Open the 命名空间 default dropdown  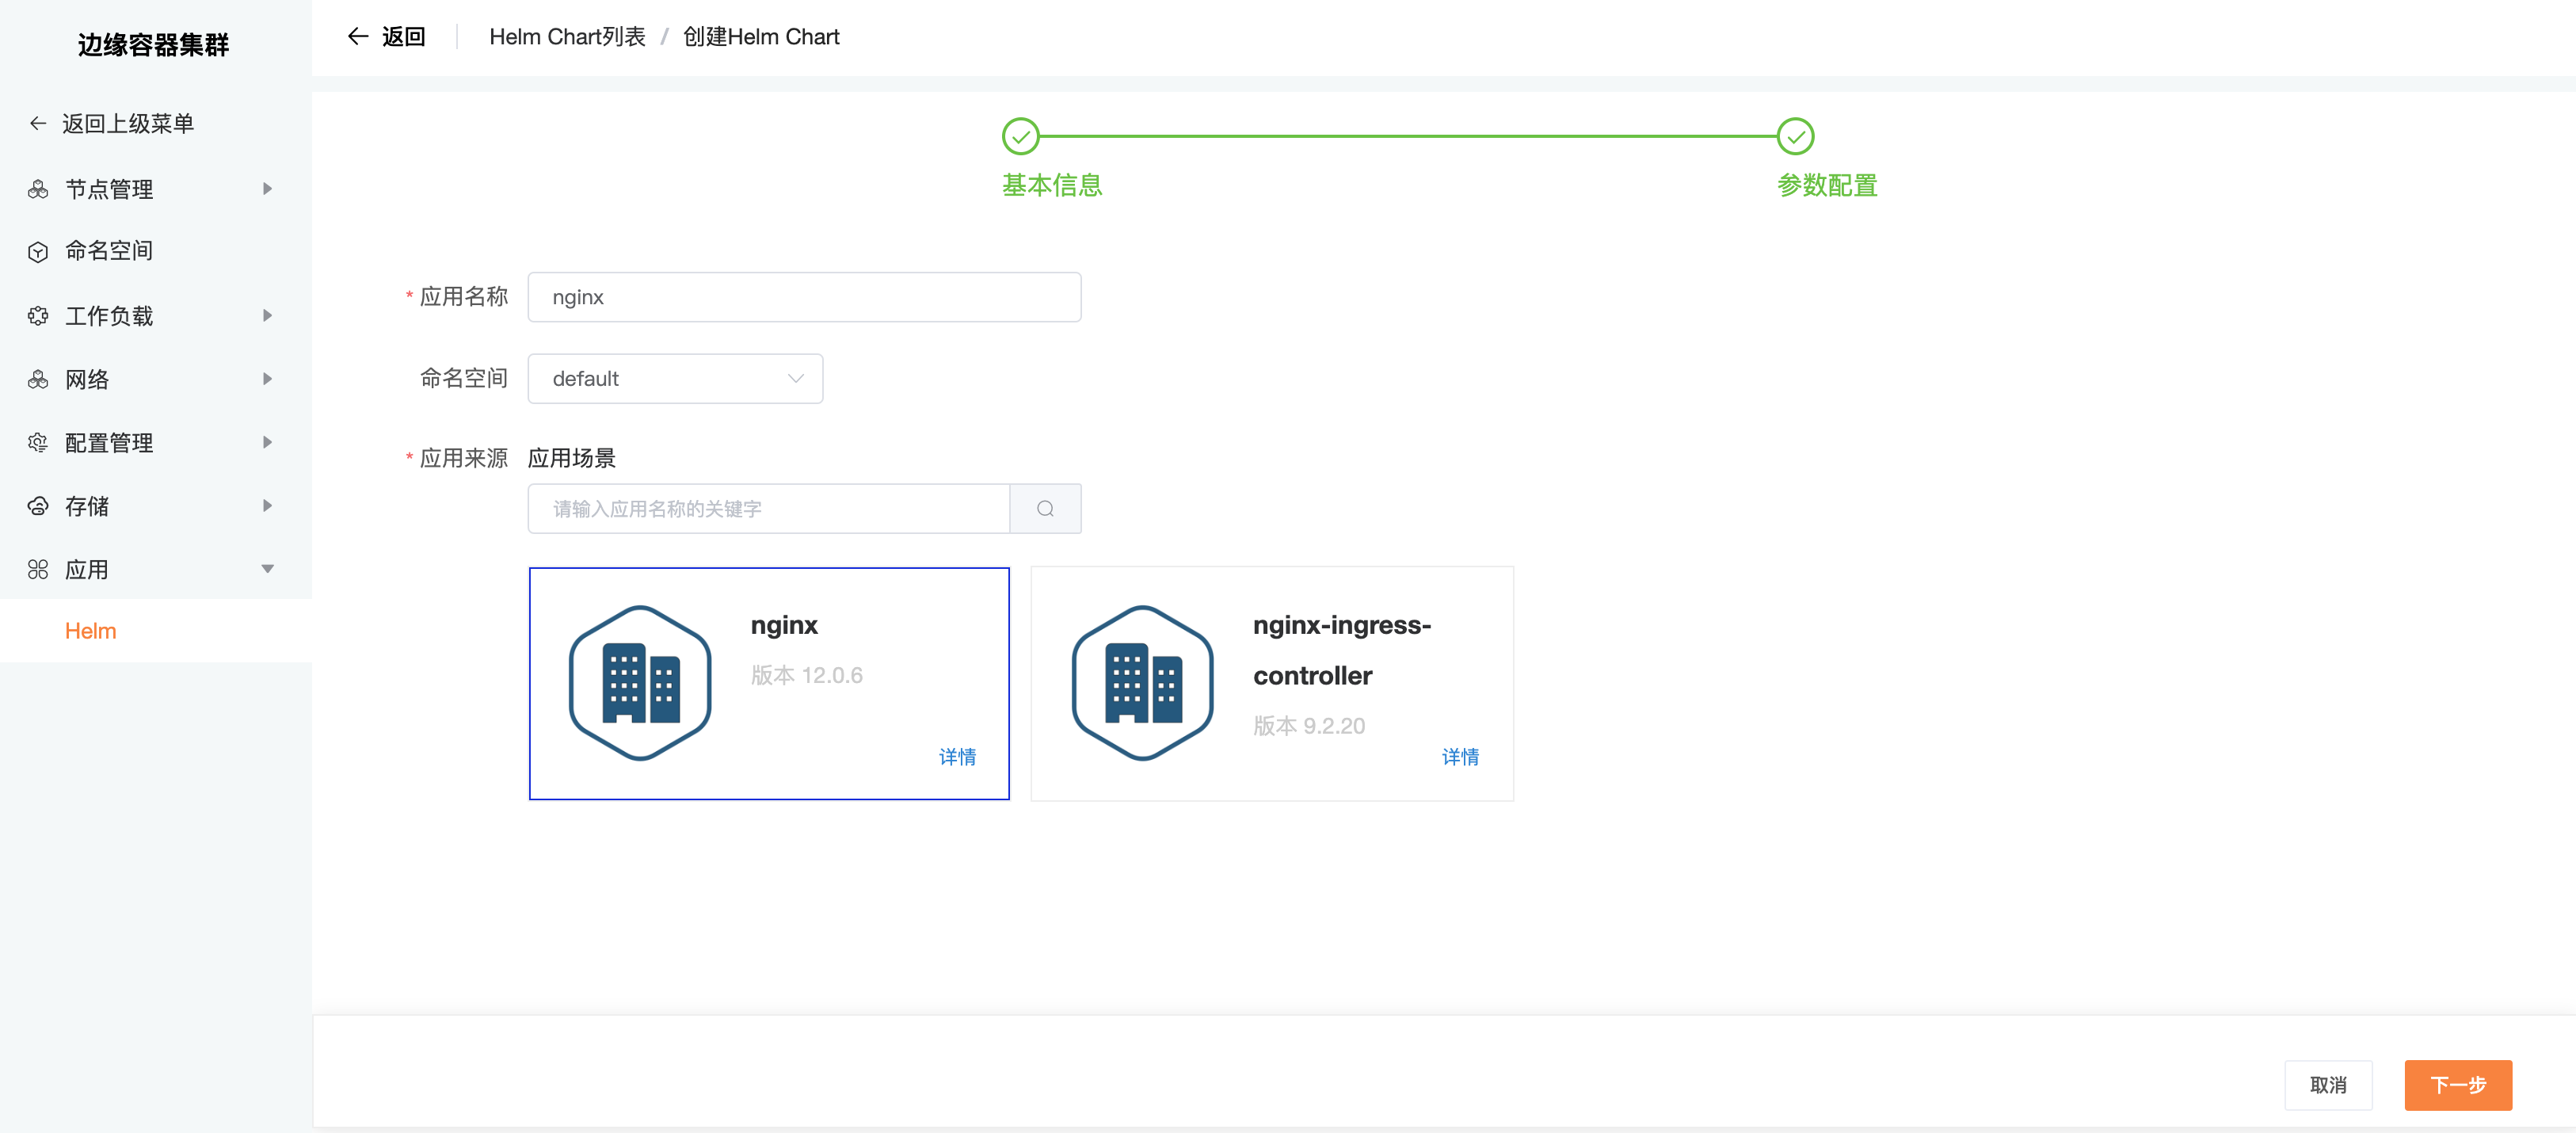(x=675, y=379)
